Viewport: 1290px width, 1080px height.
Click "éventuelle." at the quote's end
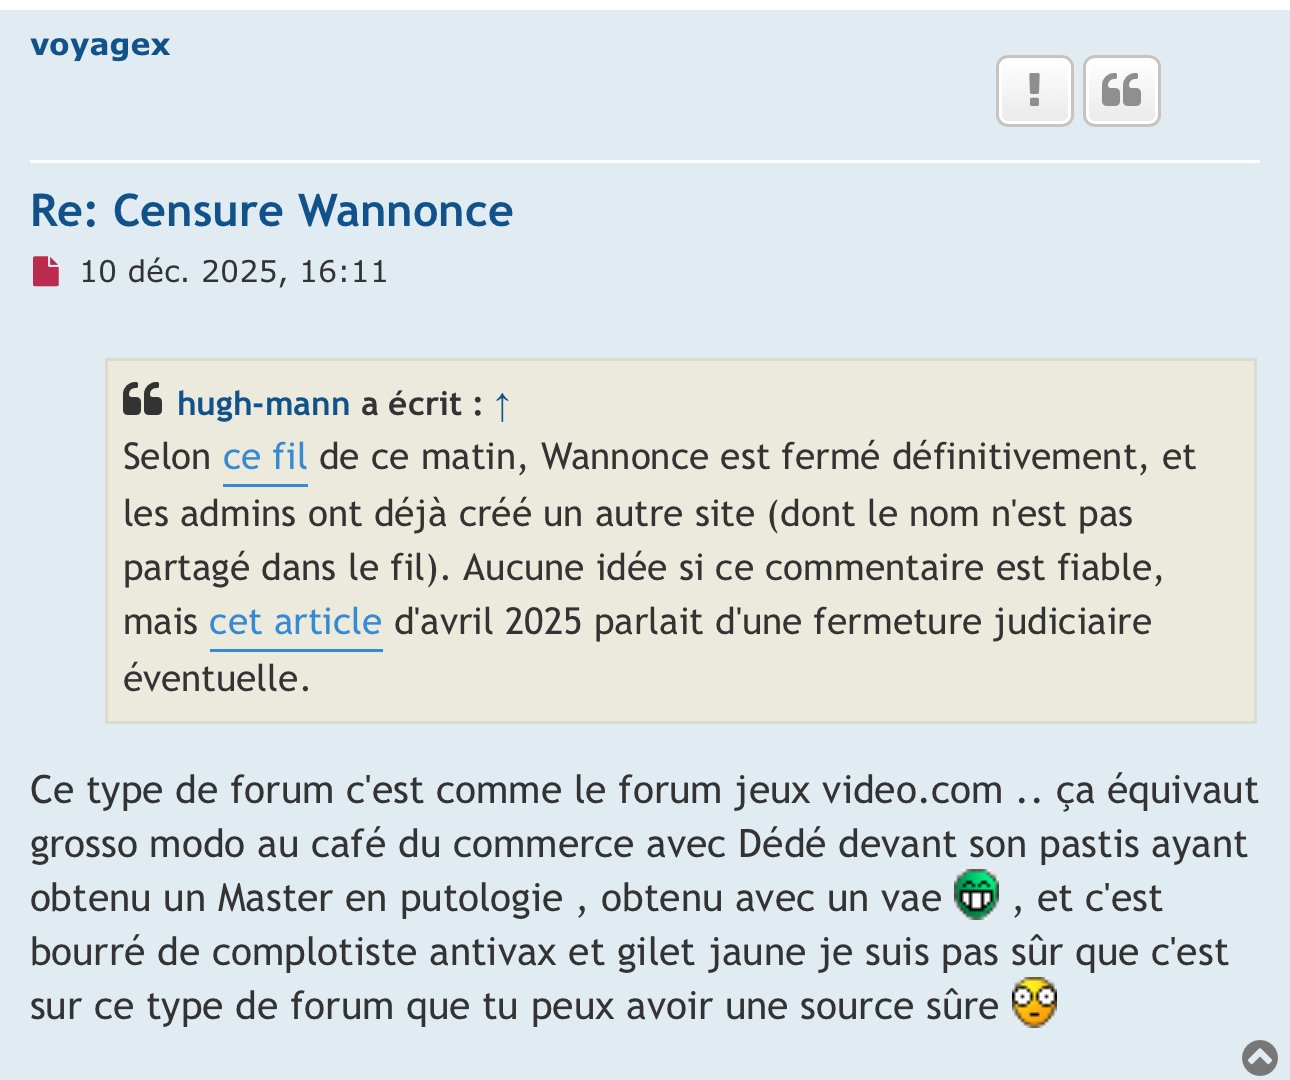216,678
